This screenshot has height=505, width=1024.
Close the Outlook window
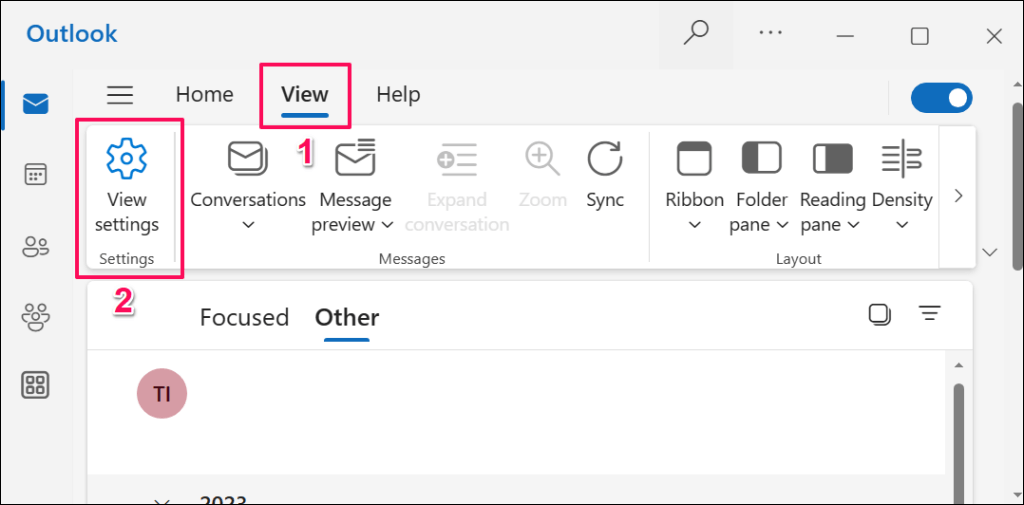click(994, 36)
